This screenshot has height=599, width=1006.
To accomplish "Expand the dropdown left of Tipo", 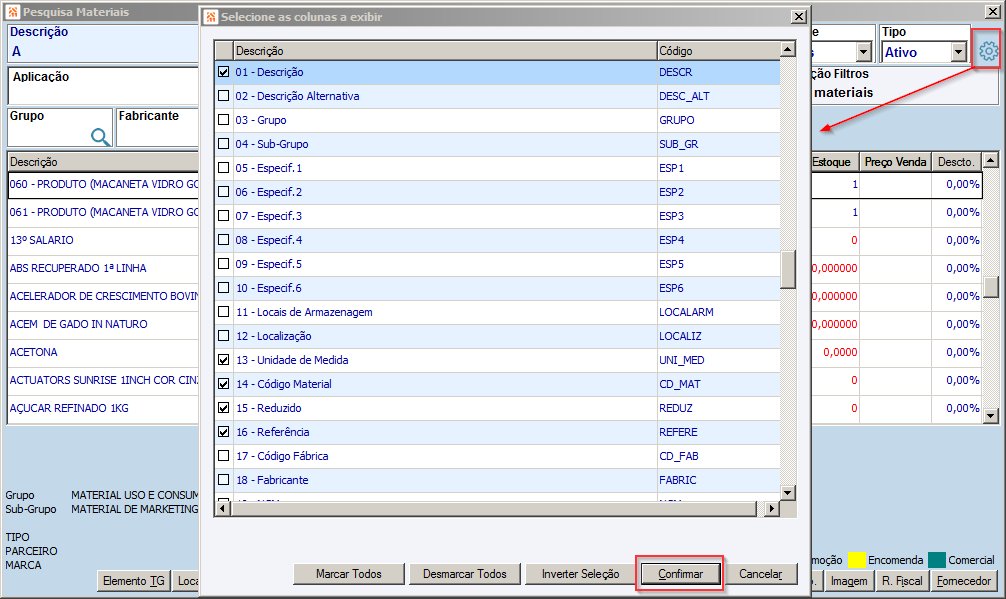I will point(864,52).
